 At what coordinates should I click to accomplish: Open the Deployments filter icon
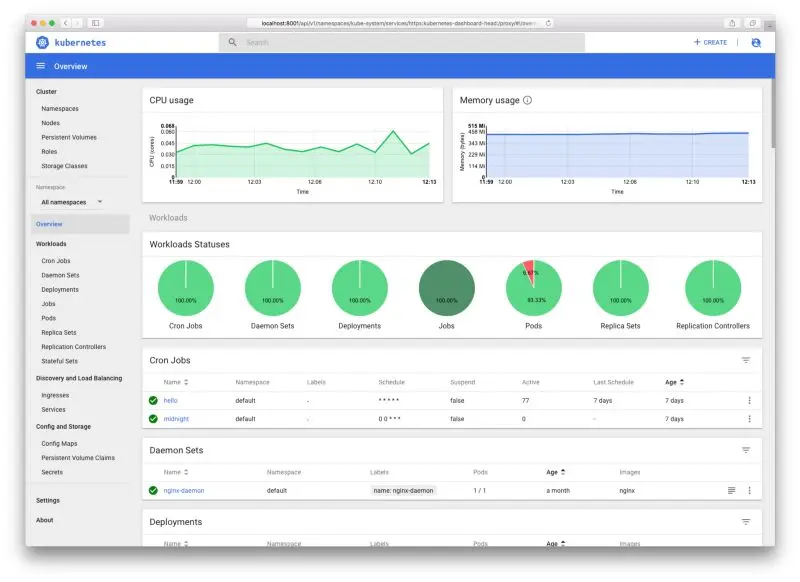pos(745,522)
